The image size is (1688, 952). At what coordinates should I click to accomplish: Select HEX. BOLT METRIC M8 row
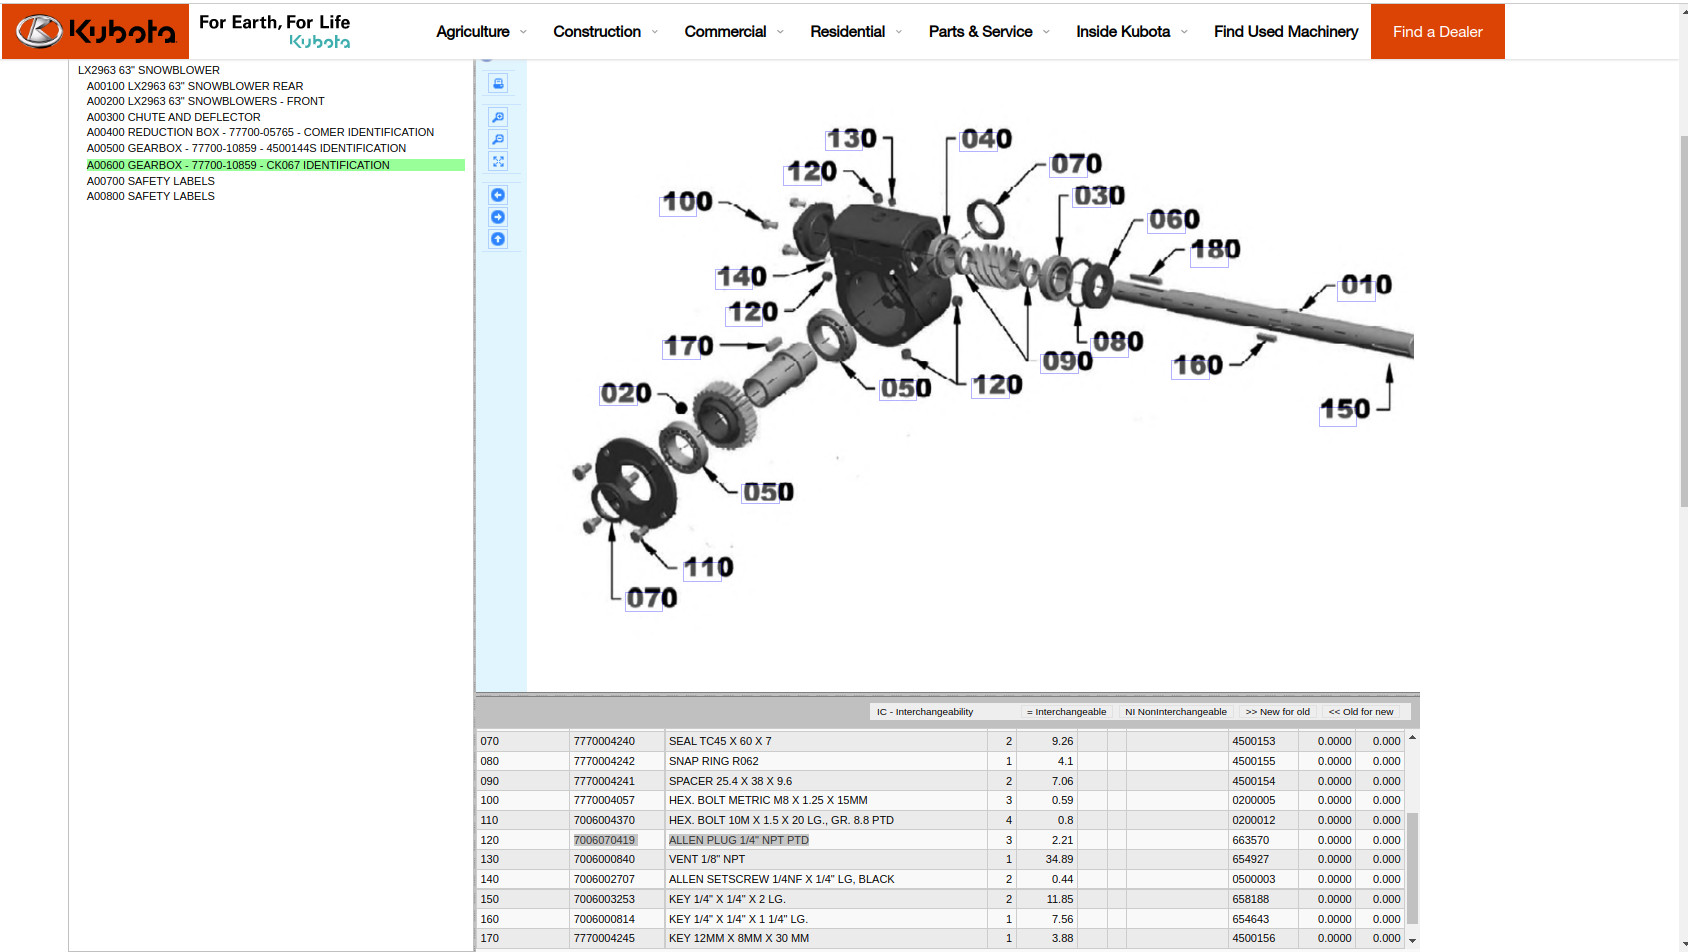click(x=940, y=800)
